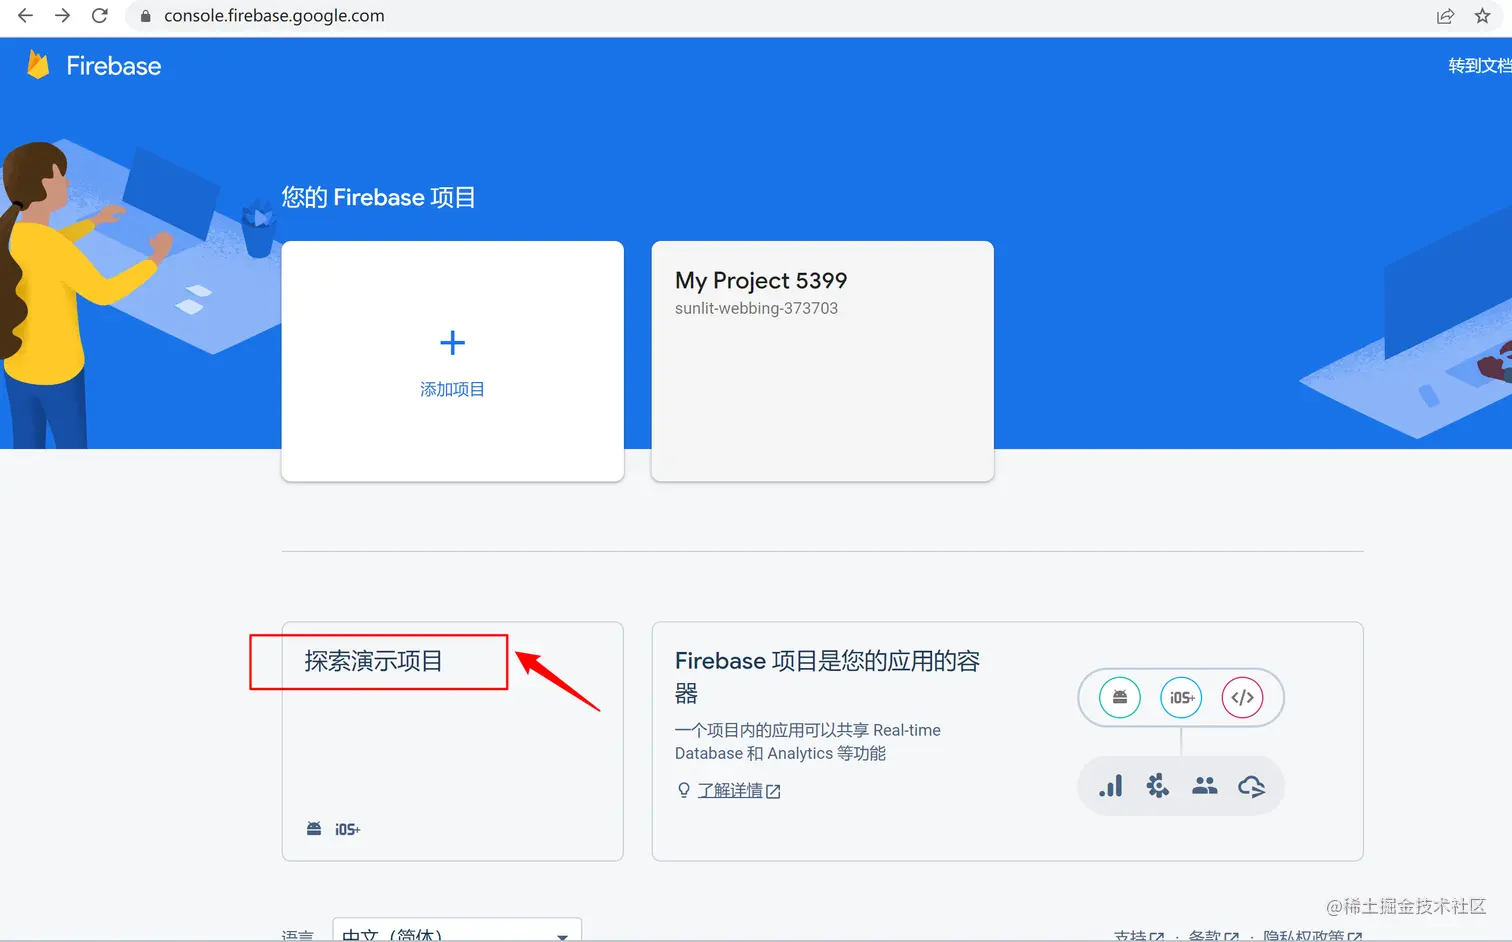Click iOS+ icon in demo project card
Image resolution: width=1512 pixels, height=942 pixels.
point(347,829)
